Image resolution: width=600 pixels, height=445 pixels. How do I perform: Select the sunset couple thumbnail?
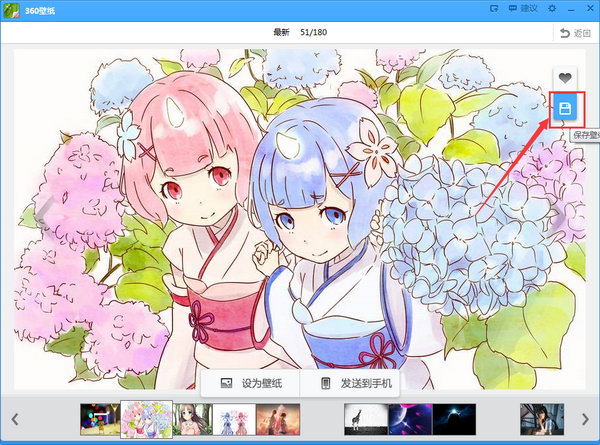click(x=278, y=419)
